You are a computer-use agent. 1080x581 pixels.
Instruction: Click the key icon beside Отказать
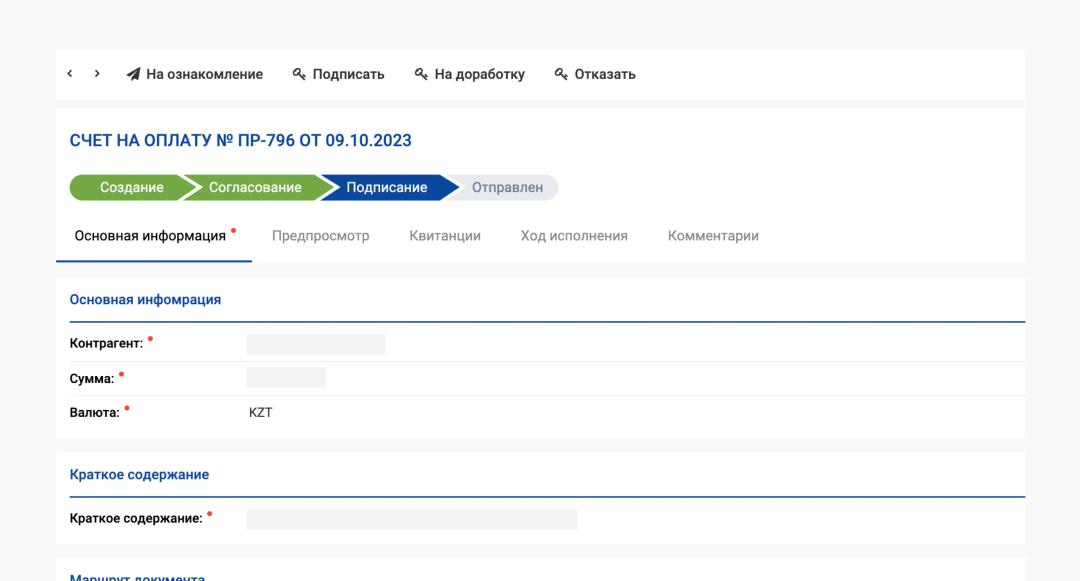(x=561, y=74)
